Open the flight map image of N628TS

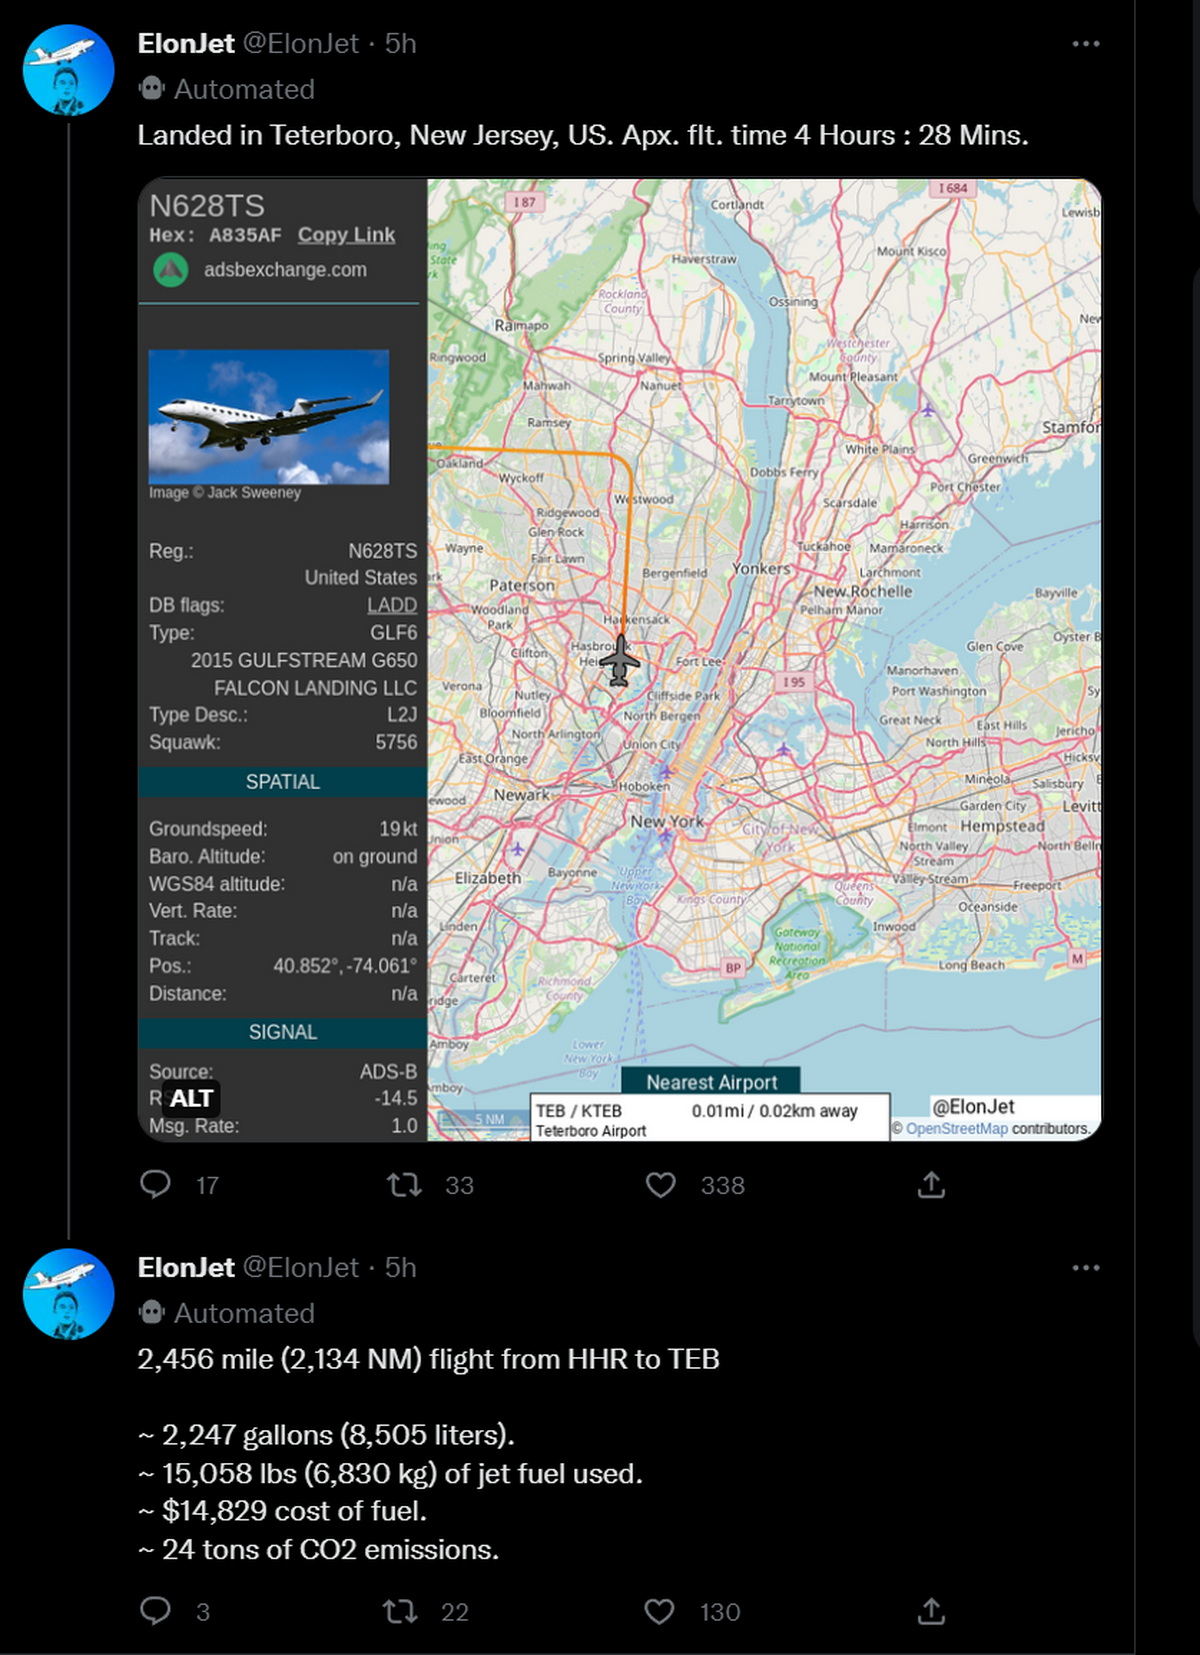(620, 660)
